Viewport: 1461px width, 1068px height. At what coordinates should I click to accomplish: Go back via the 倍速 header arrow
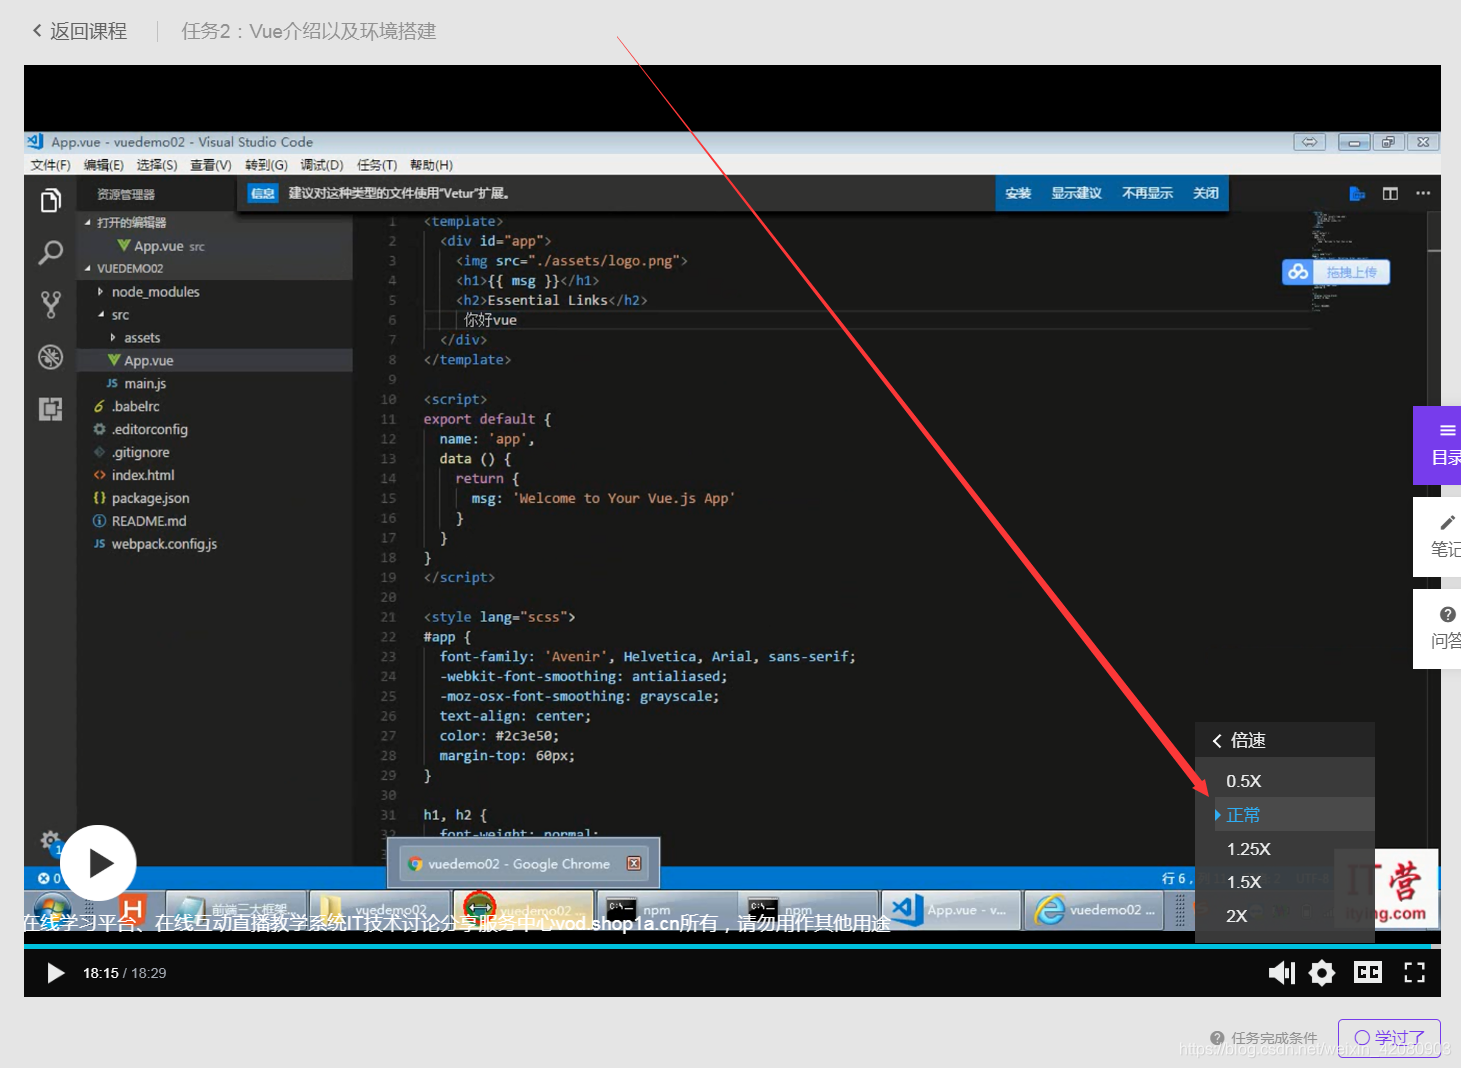(1217, 740)
